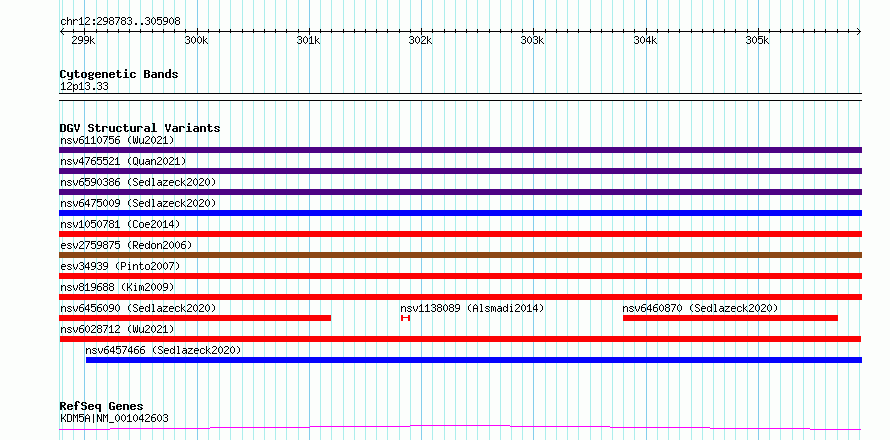Click the esv34939 (Pinto2007) label
The height and width of the screenshot is (440, 890).
click(120, 266)
